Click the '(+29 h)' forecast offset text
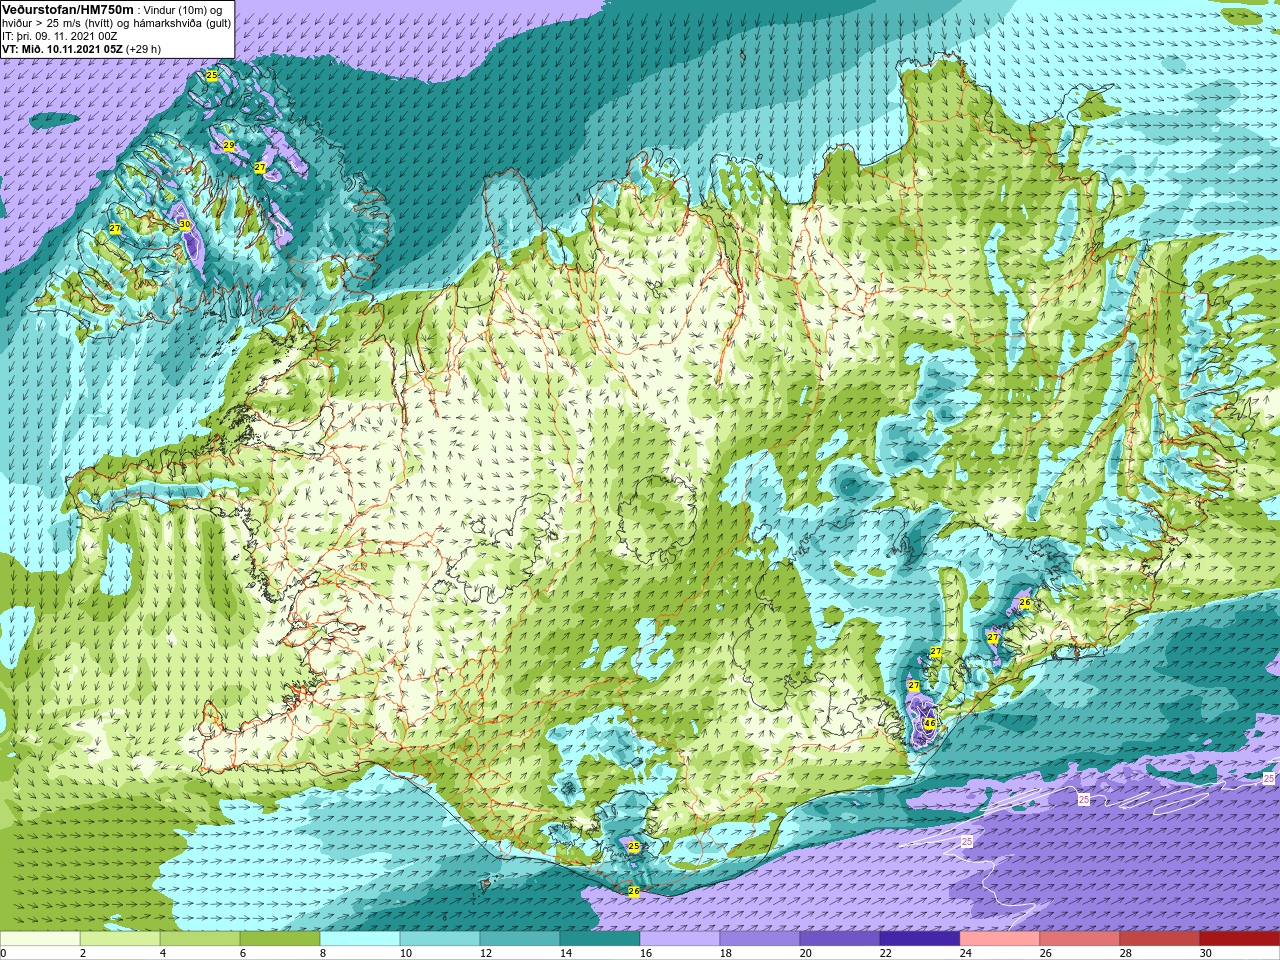This screenshot has width=1280, height=960. click(143, 49)
